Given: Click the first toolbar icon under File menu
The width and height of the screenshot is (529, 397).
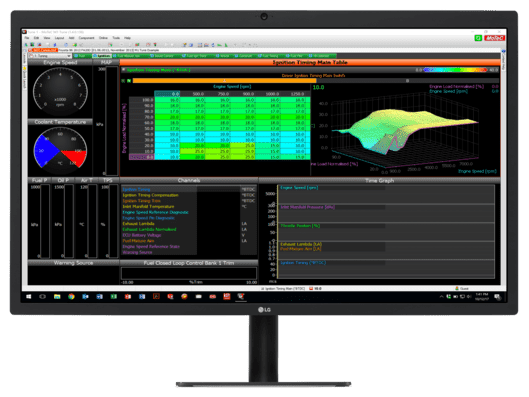Looking at the screenshot, I should (26, 45).
